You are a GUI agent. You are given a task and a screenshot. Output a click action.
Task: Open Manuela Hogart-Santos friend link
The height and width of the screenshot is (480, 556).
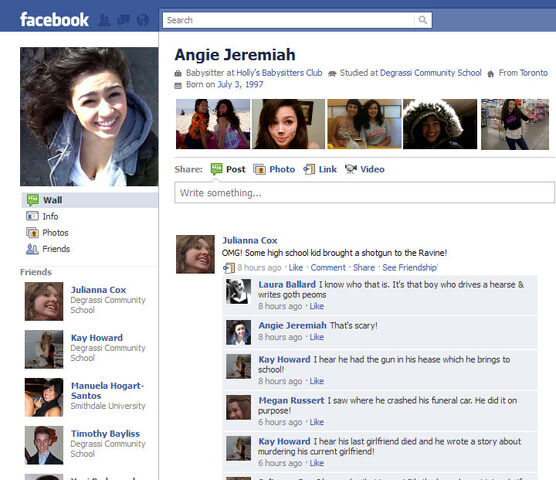107,391
